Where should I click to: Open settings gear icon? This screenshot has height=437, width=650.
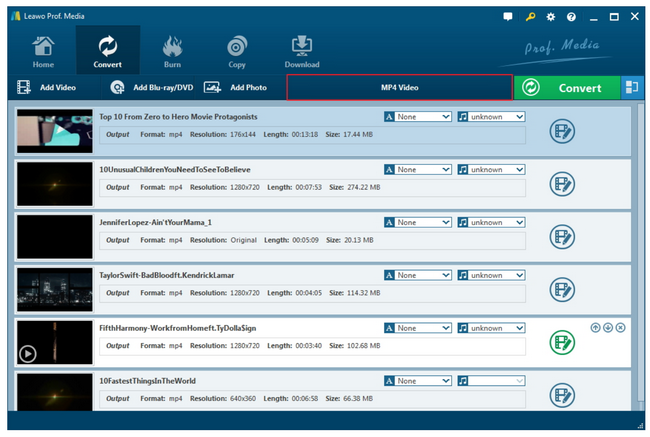coord(551,17)
